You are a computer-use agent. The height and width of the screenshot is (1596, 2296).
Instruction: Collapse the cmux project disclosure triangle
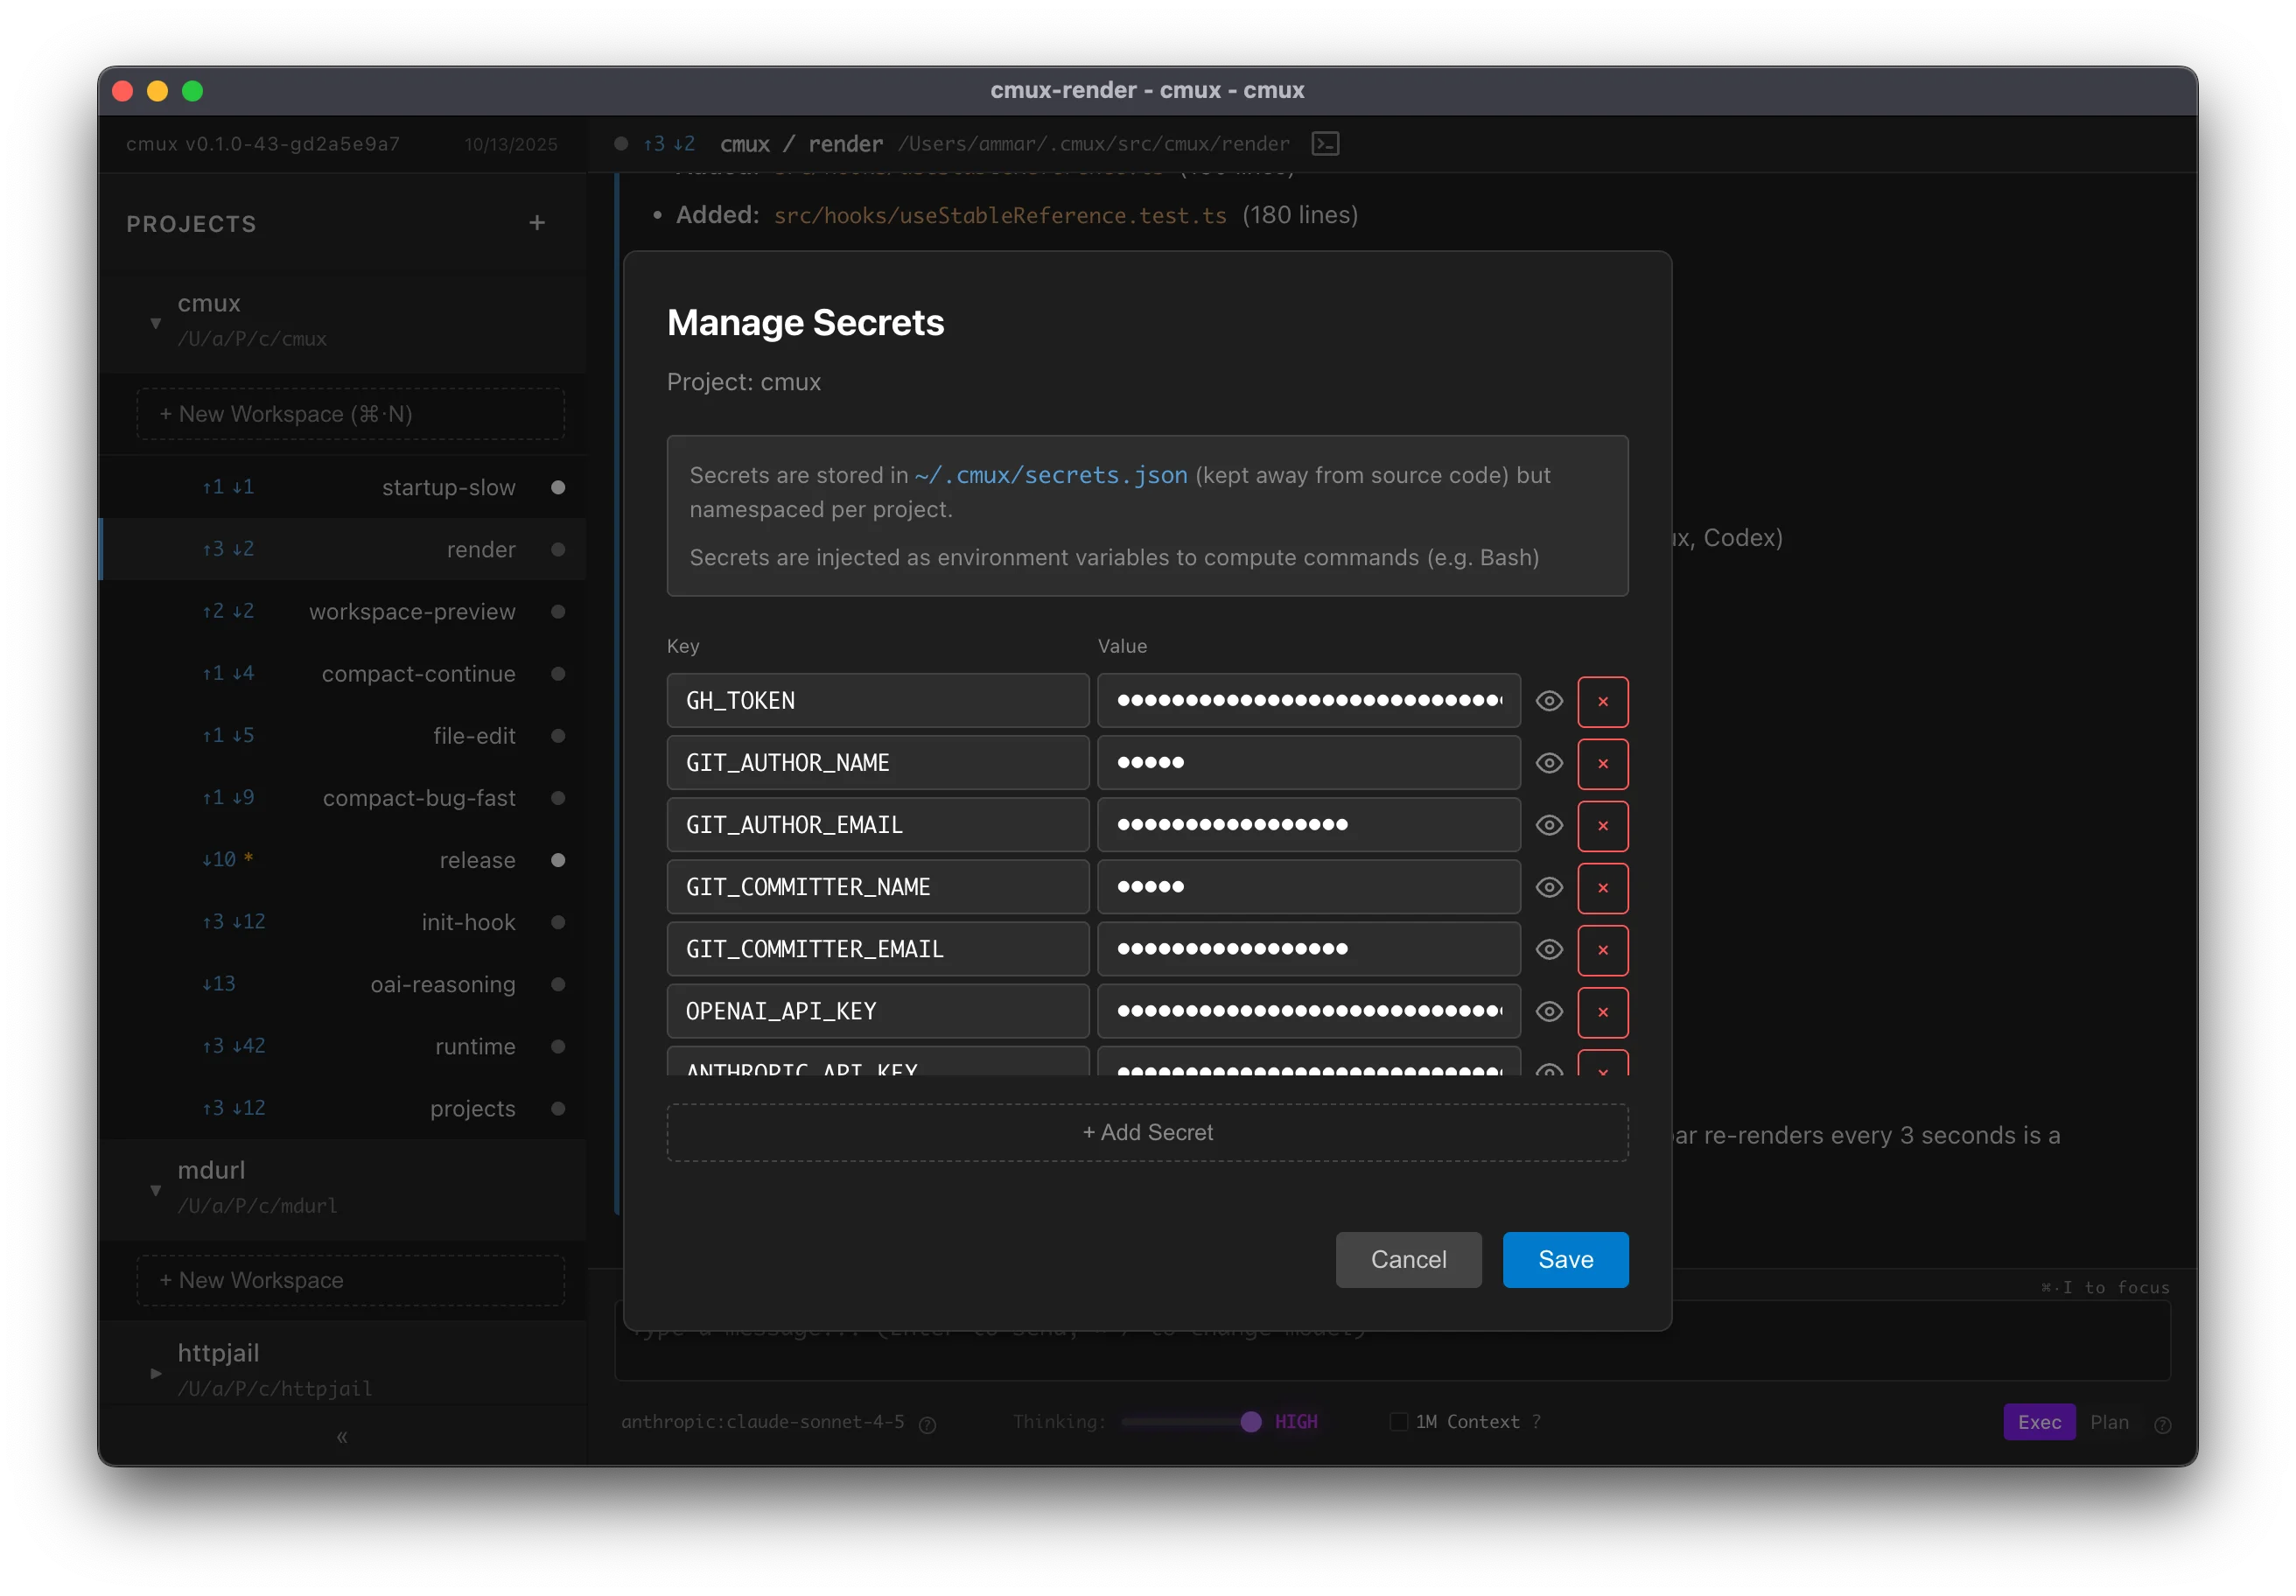pos(155,323)
